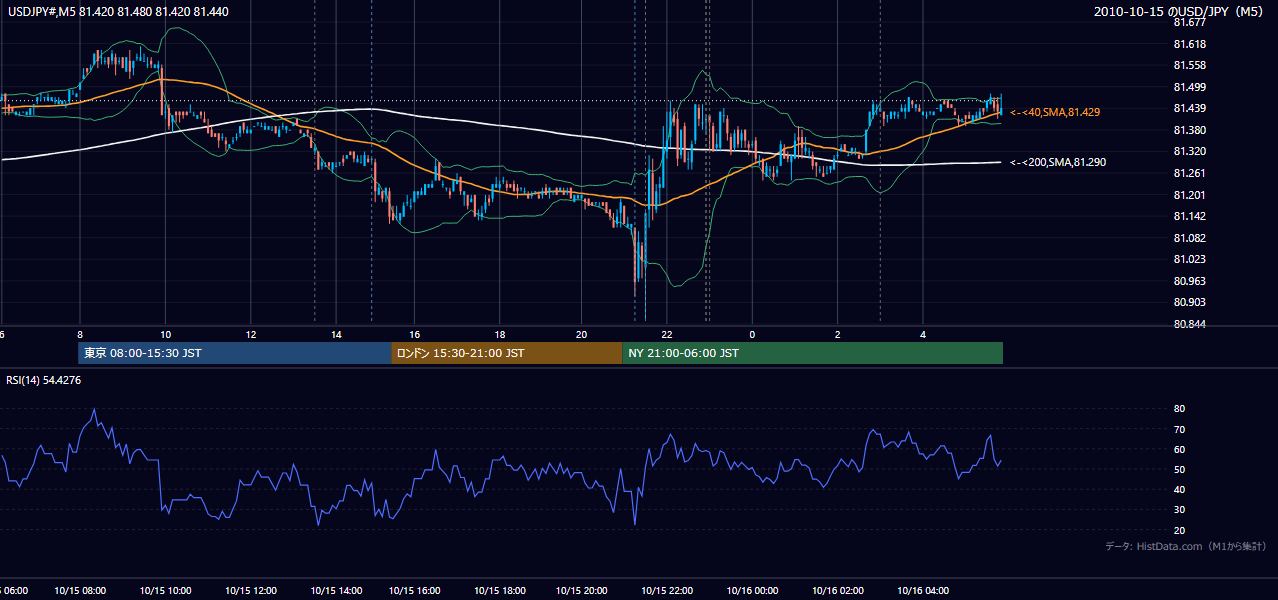Click price level 81.380 on axis
Image resolution: width=1278 pixels, height=600 pixels.
click(1190, 130)
